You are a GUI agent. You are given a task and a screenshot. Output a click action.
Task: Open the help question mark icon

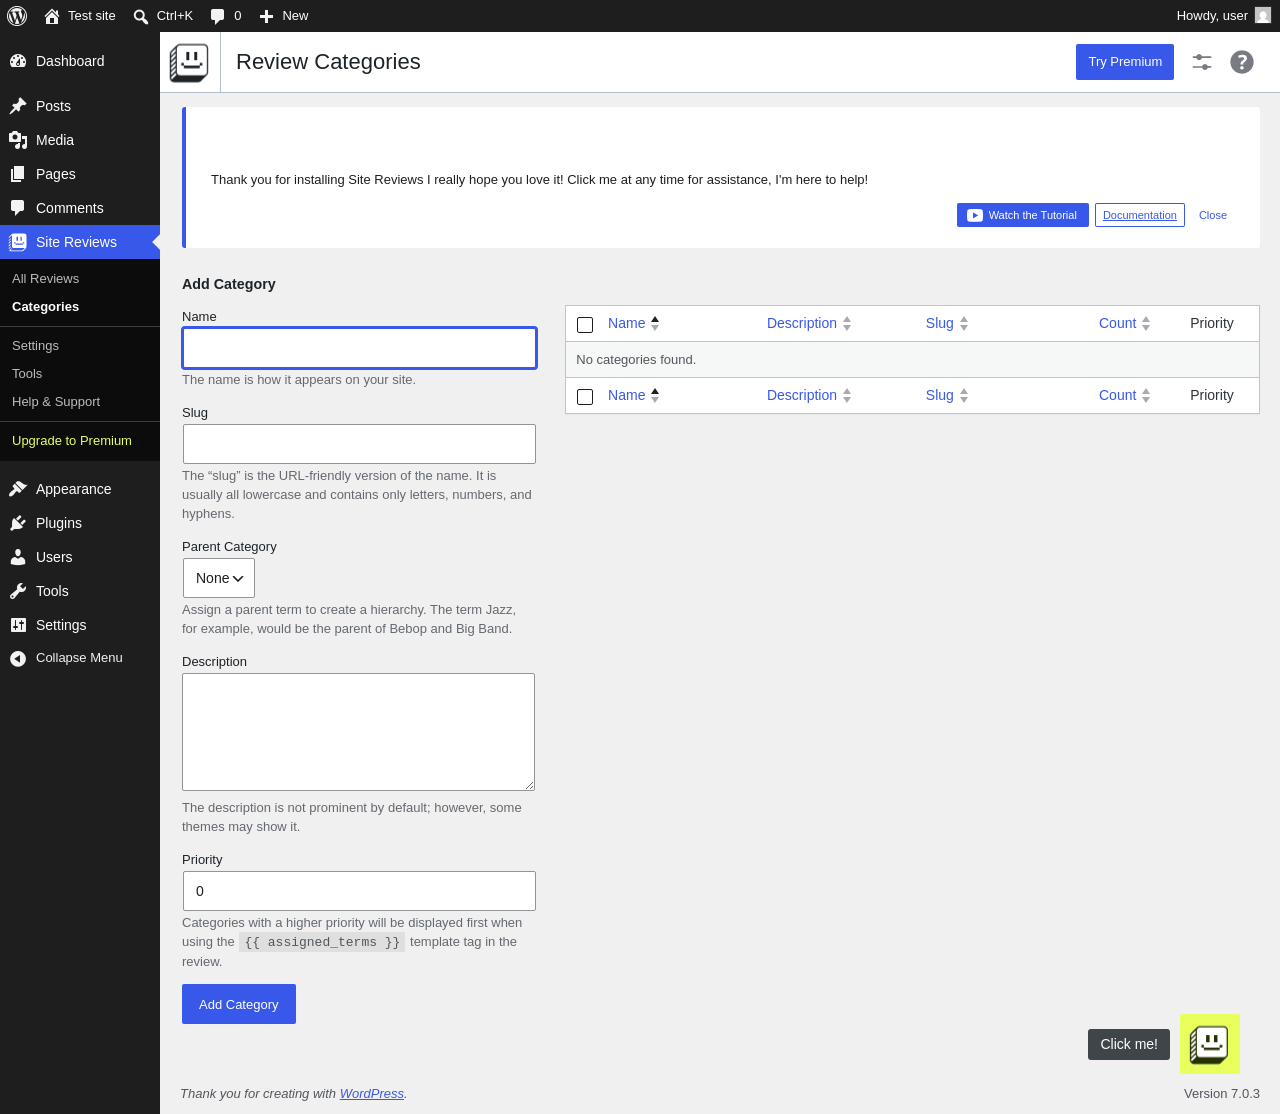pyautogui.click(x=1242, y=62)
